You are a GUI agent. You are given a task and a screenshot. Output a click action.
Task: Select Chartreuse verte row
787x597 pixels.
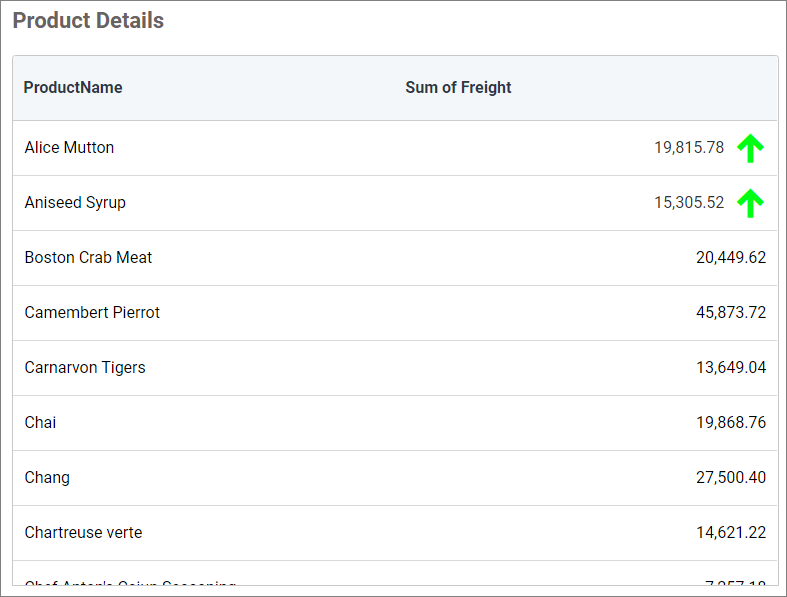pyautogui.click(x=83, y=533)
